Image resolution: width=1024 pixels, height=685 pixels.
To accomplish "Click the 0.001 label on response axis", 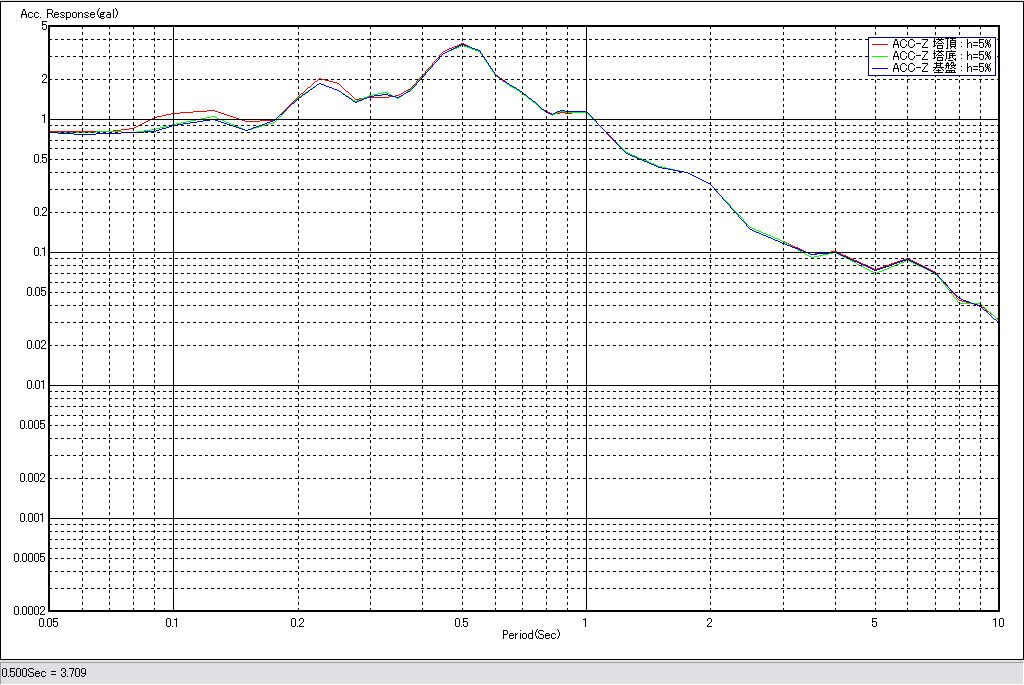I will pos(33,518).
